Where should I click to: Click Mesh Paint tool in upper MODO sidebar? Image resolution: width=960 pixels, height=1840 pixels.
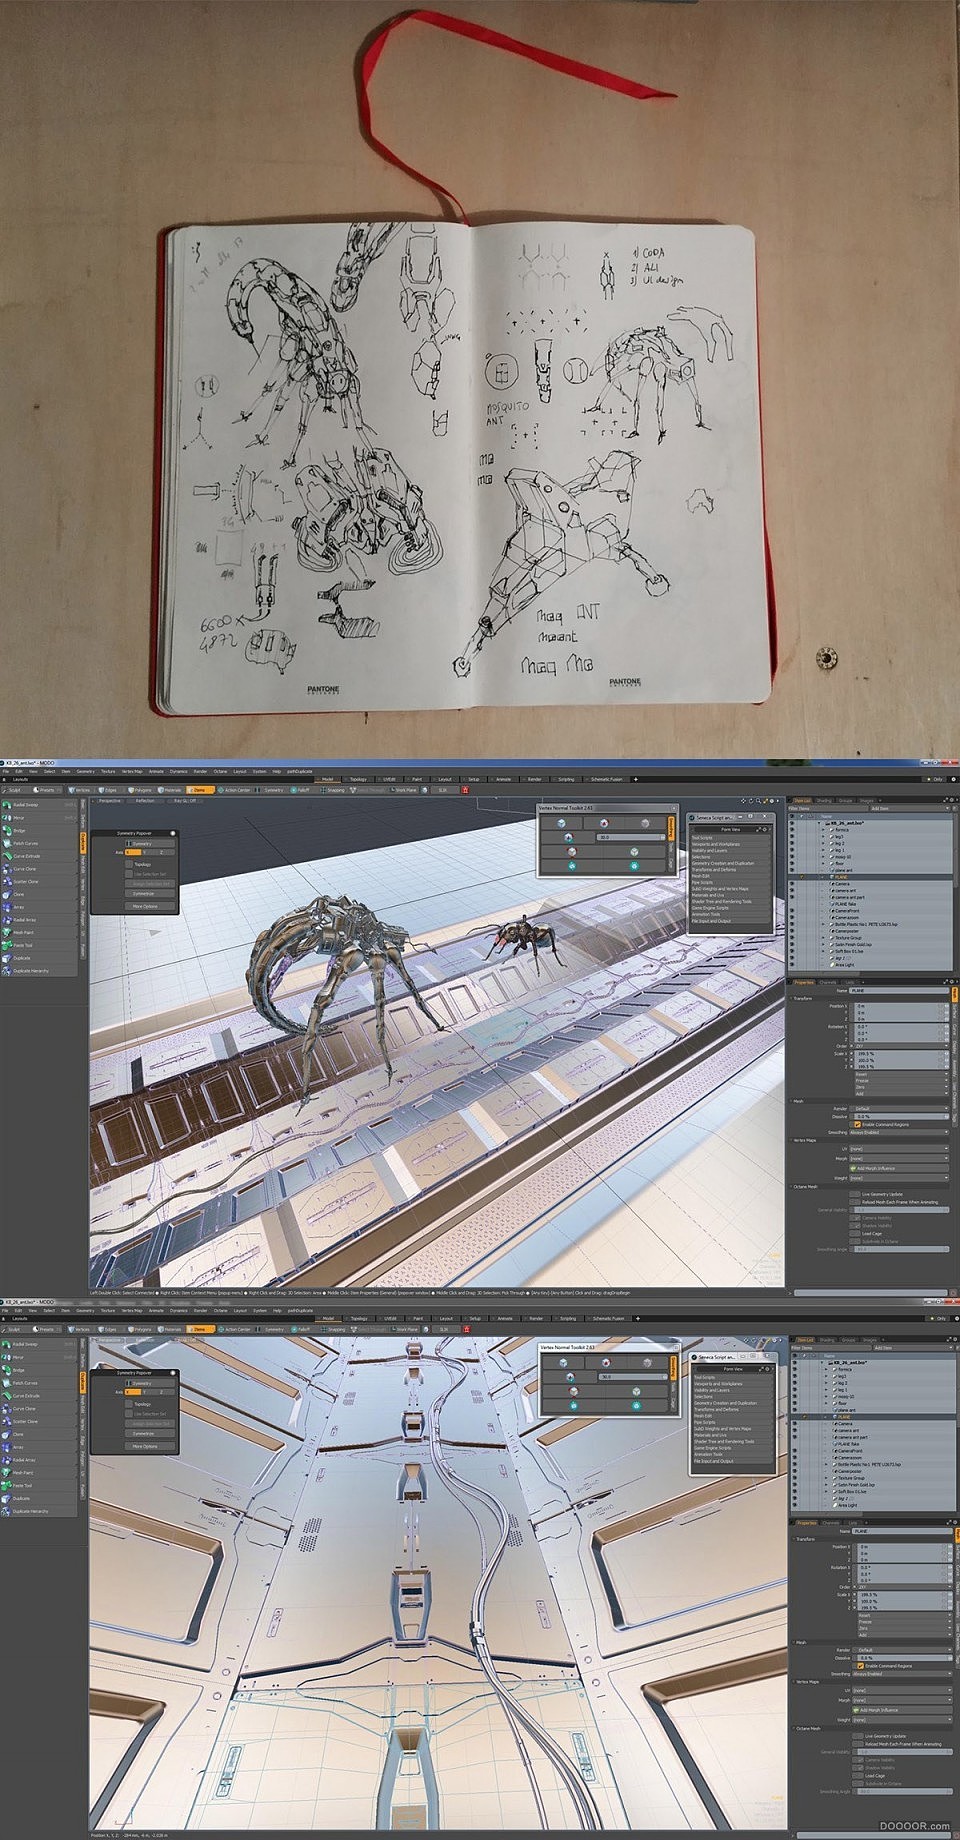click(23, 933)
